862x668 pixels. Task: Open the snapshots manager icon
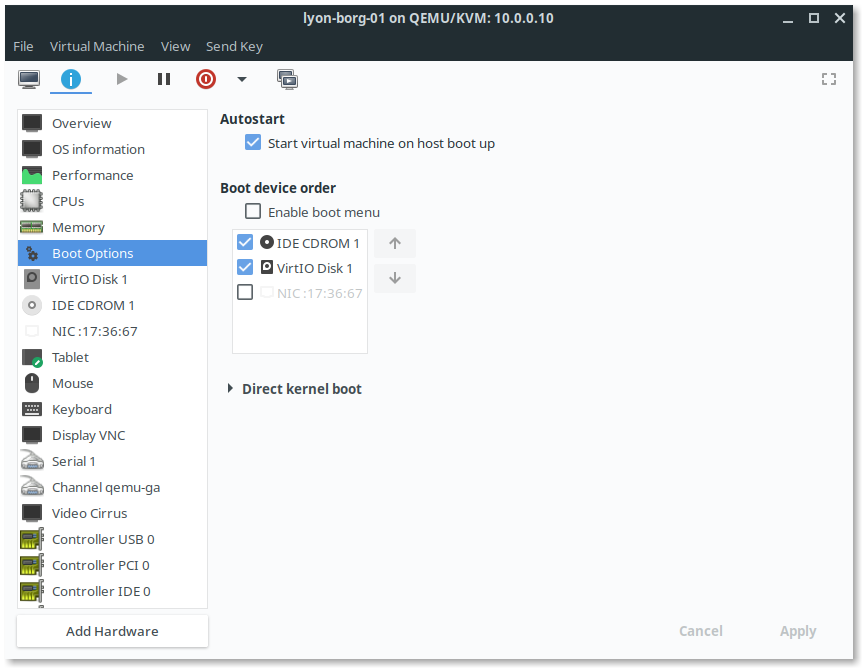(x=287, y=79)
